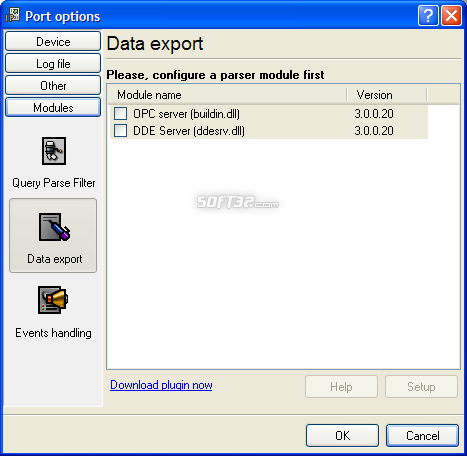Sort by the Version column header
The image size is (467, 456).
click(387, 95)
